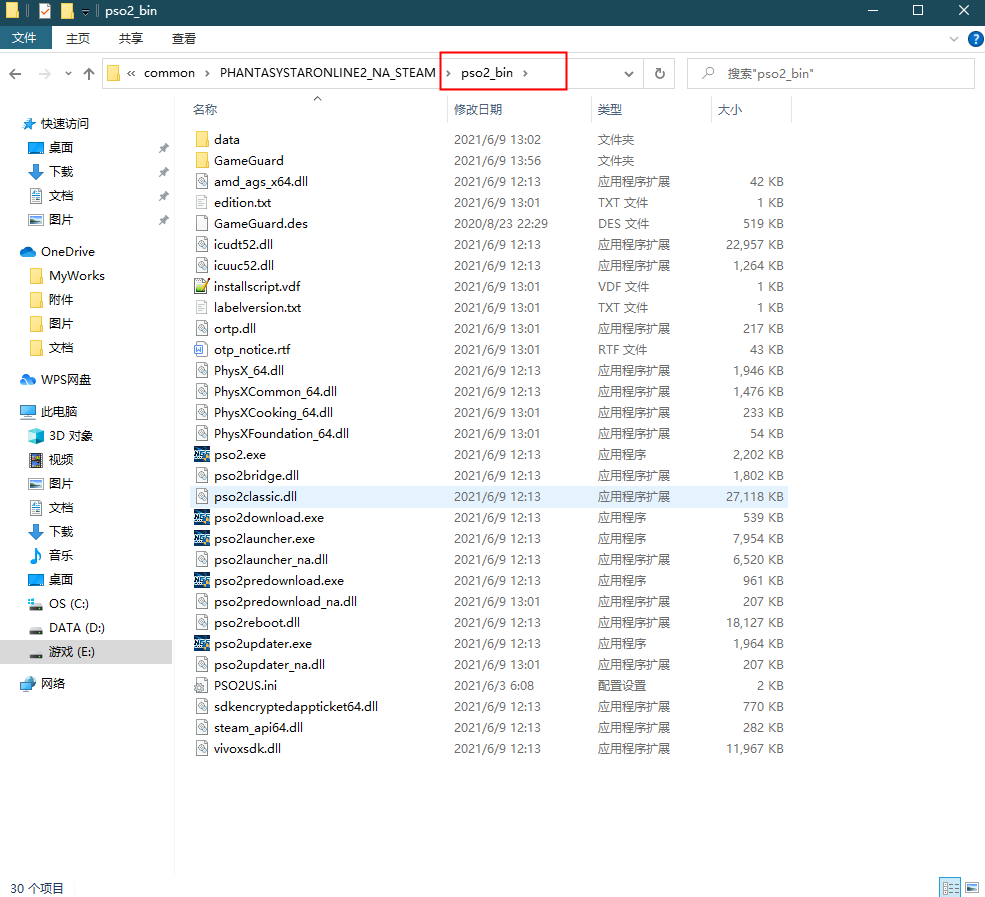Refresh the pso2_bin folder view
This screenshot has height=897, width=985.
(x=660, y=73)
